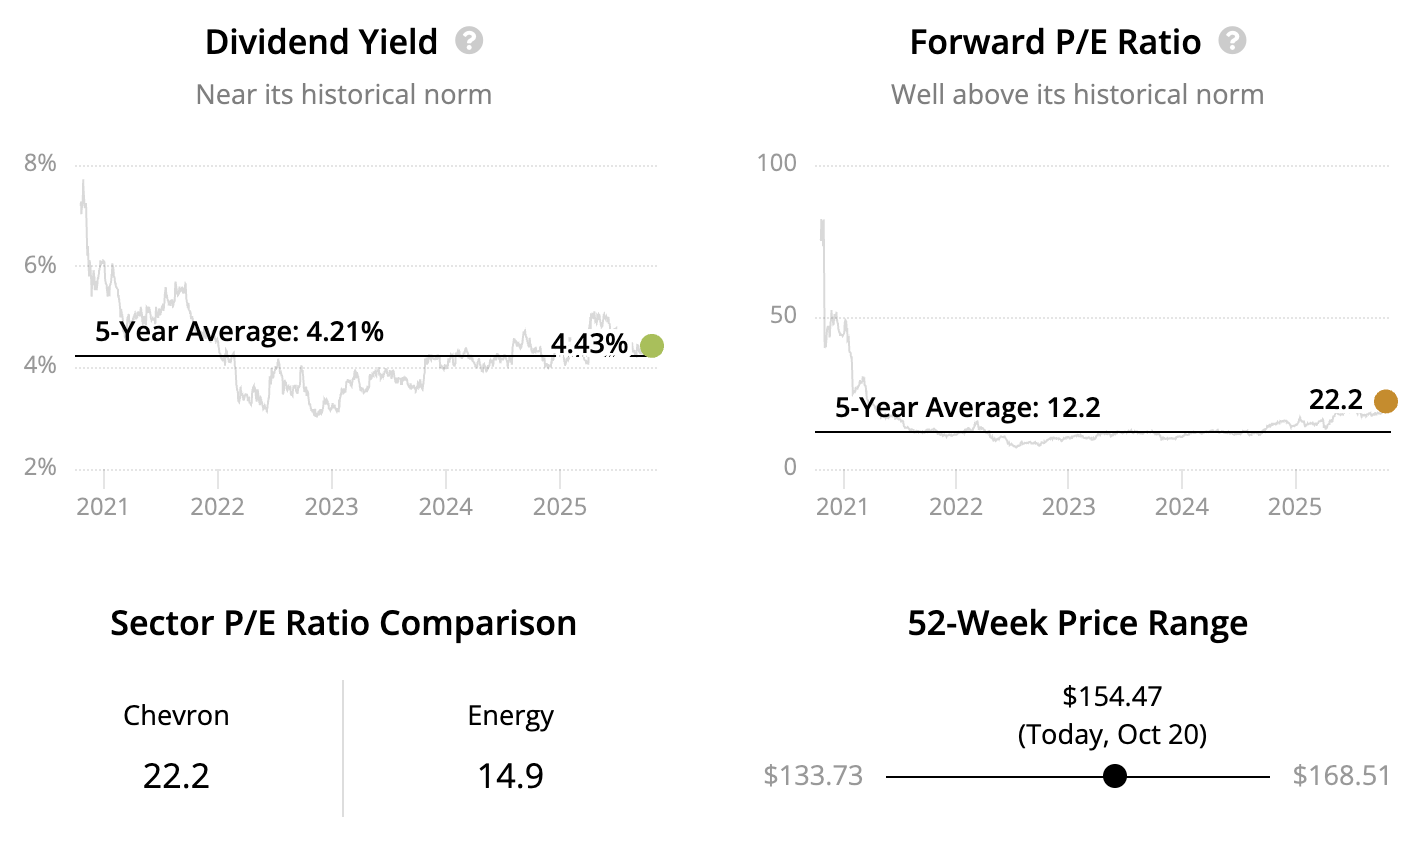Select the "Well above its historical norm" subtitle
Viewport: 1424px width, 856px height.
click(x=1077, y=95)
